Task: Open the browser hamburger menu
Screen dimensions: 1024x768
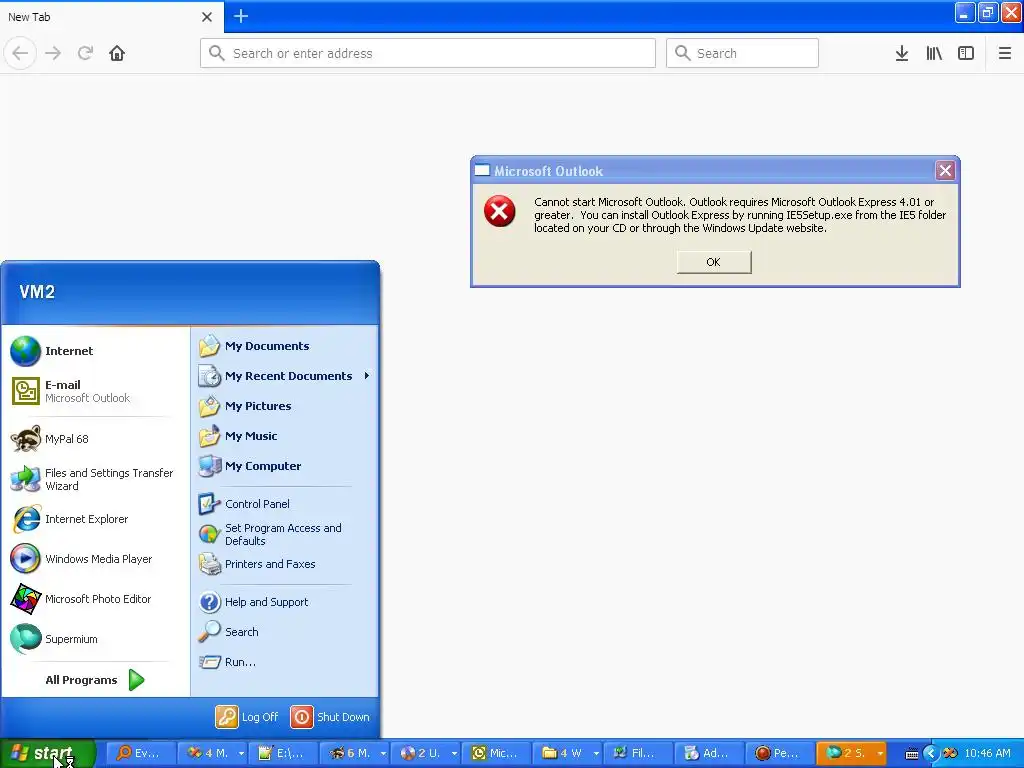Action: pyautogui.click(x=1005, y=53)
